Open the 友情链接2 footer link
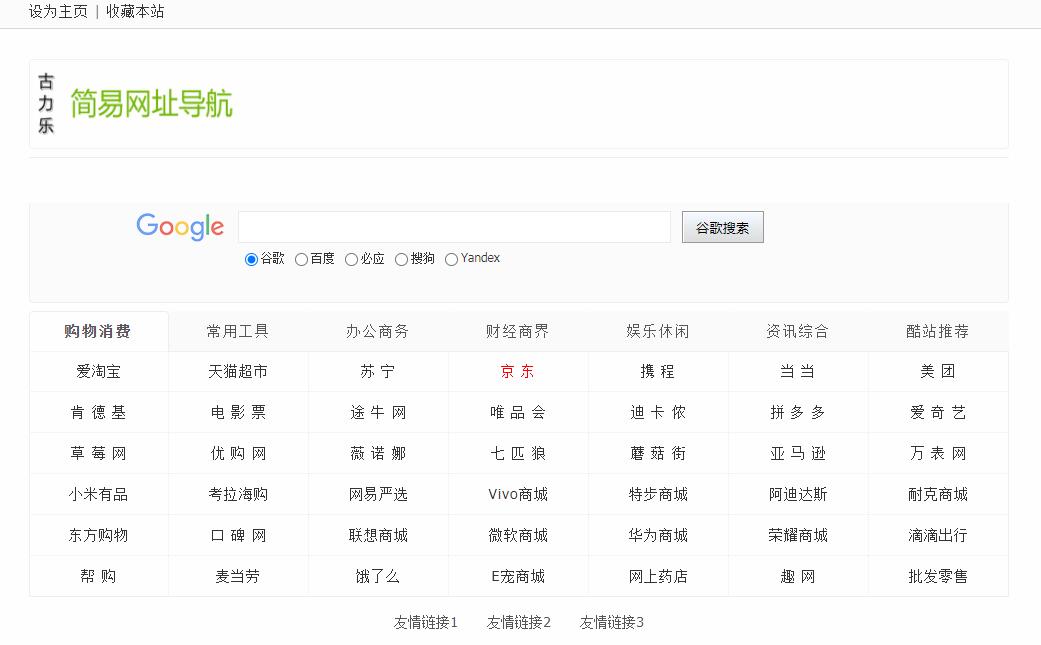 click(x=518, y=621)
